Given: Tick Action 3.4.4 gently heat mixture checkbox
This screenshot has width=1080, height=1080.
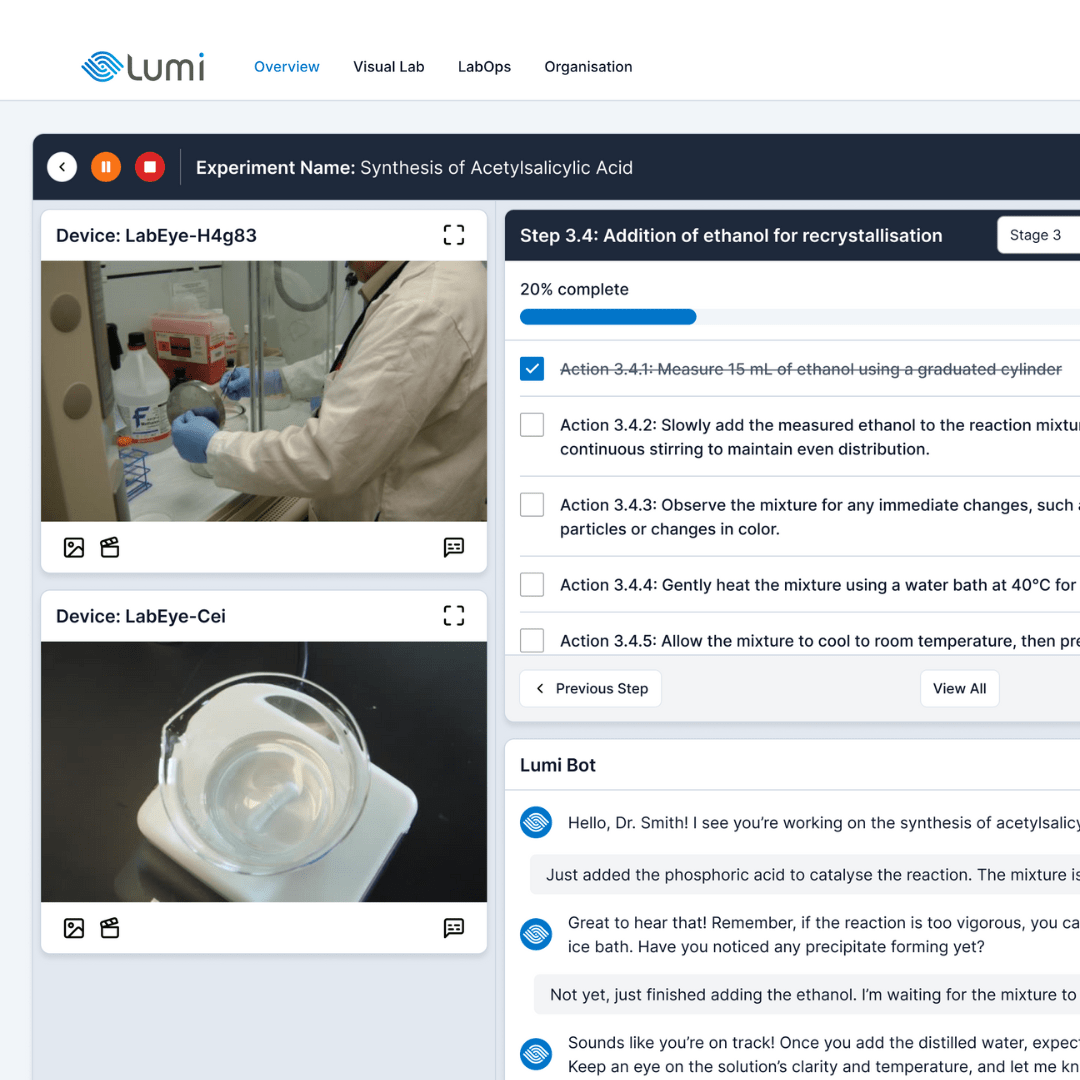Looking at the screenshot, I should click(532, 584).
